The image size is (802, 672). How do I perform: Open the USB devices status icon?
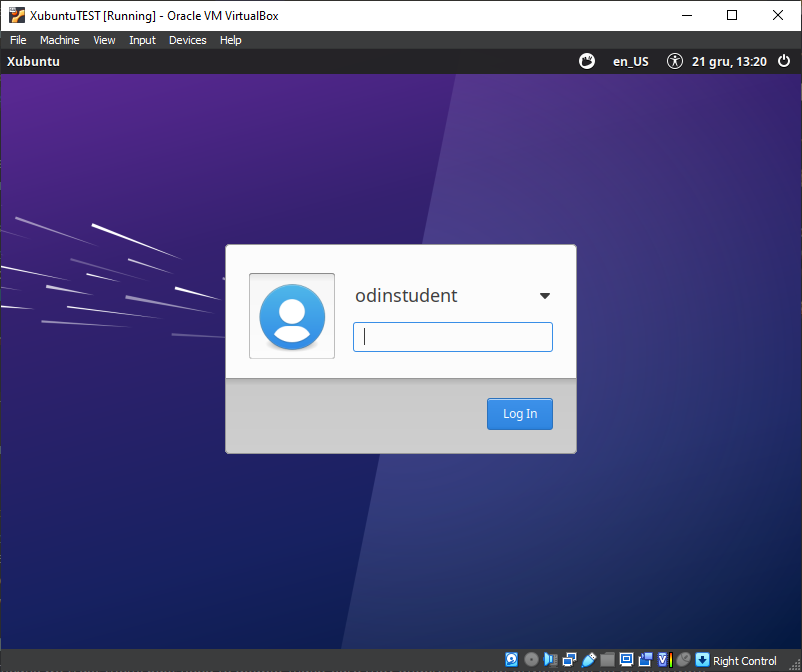coord(589,660)
